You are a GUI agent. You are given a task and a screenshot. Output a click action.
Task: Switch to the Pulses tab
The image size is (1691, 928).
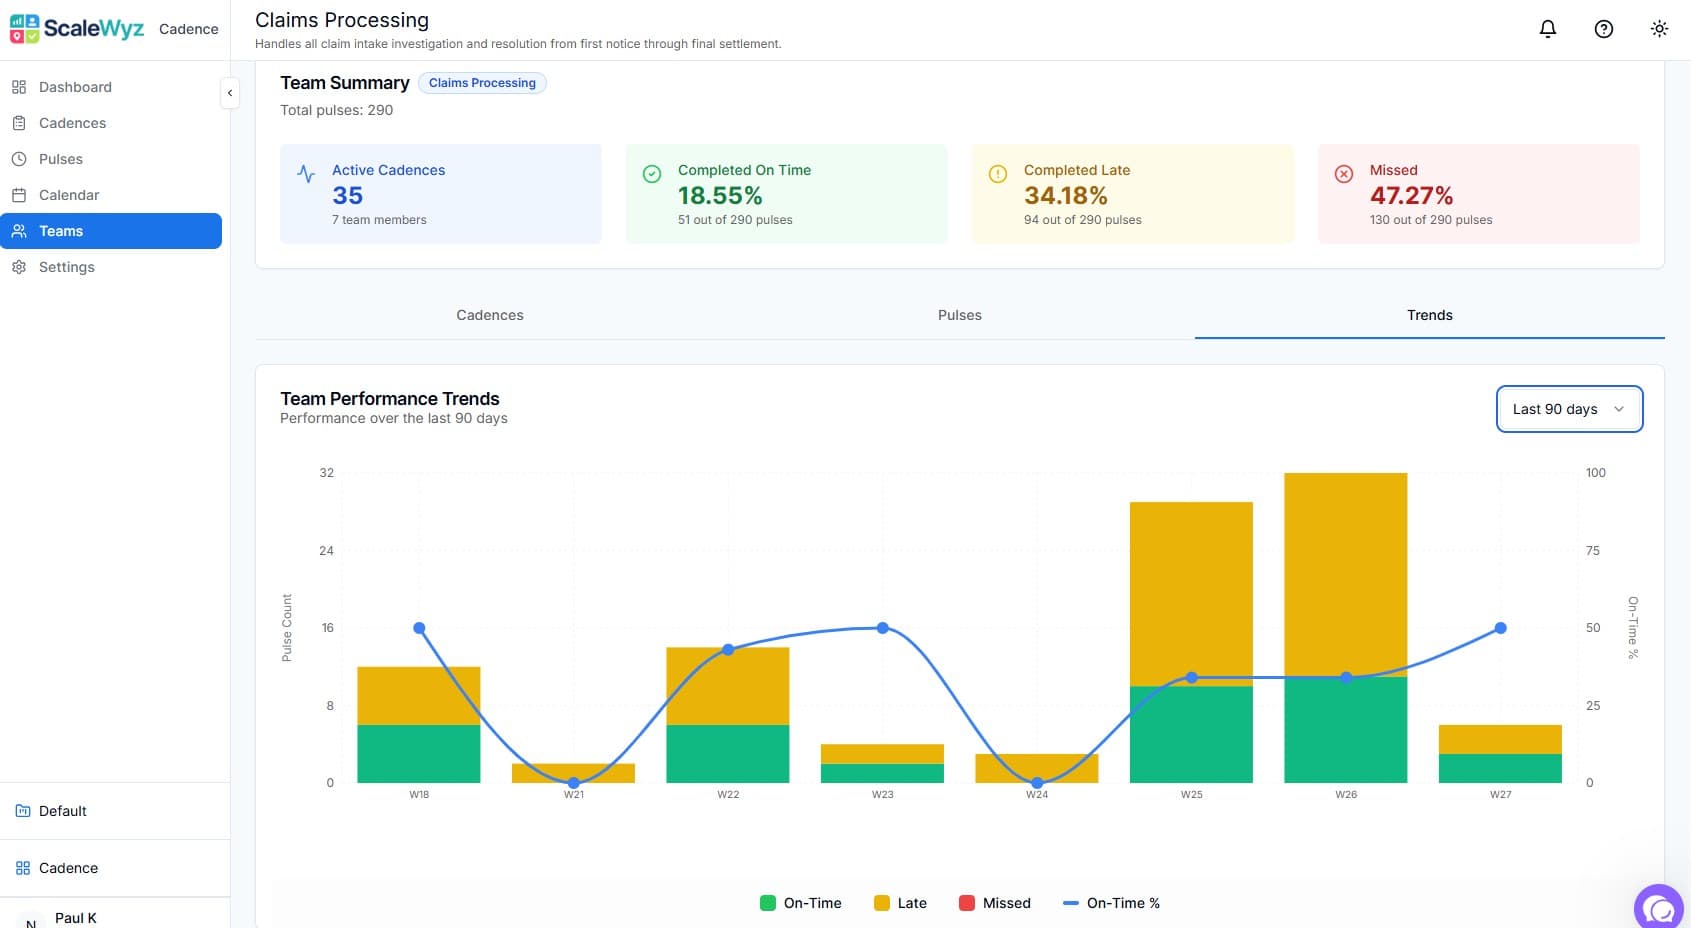[959, 314]
